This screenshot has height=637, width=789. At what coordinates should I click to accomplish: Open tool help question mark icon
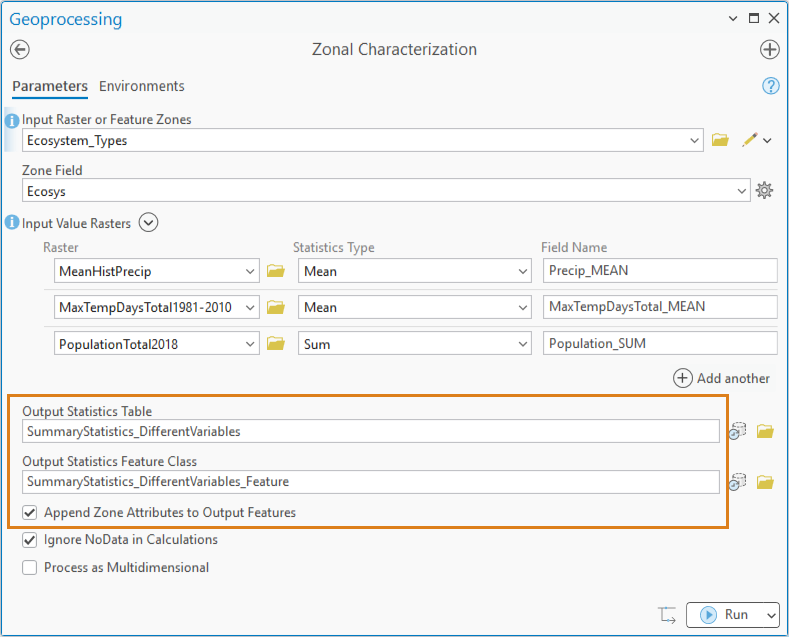tap(770, 86)
